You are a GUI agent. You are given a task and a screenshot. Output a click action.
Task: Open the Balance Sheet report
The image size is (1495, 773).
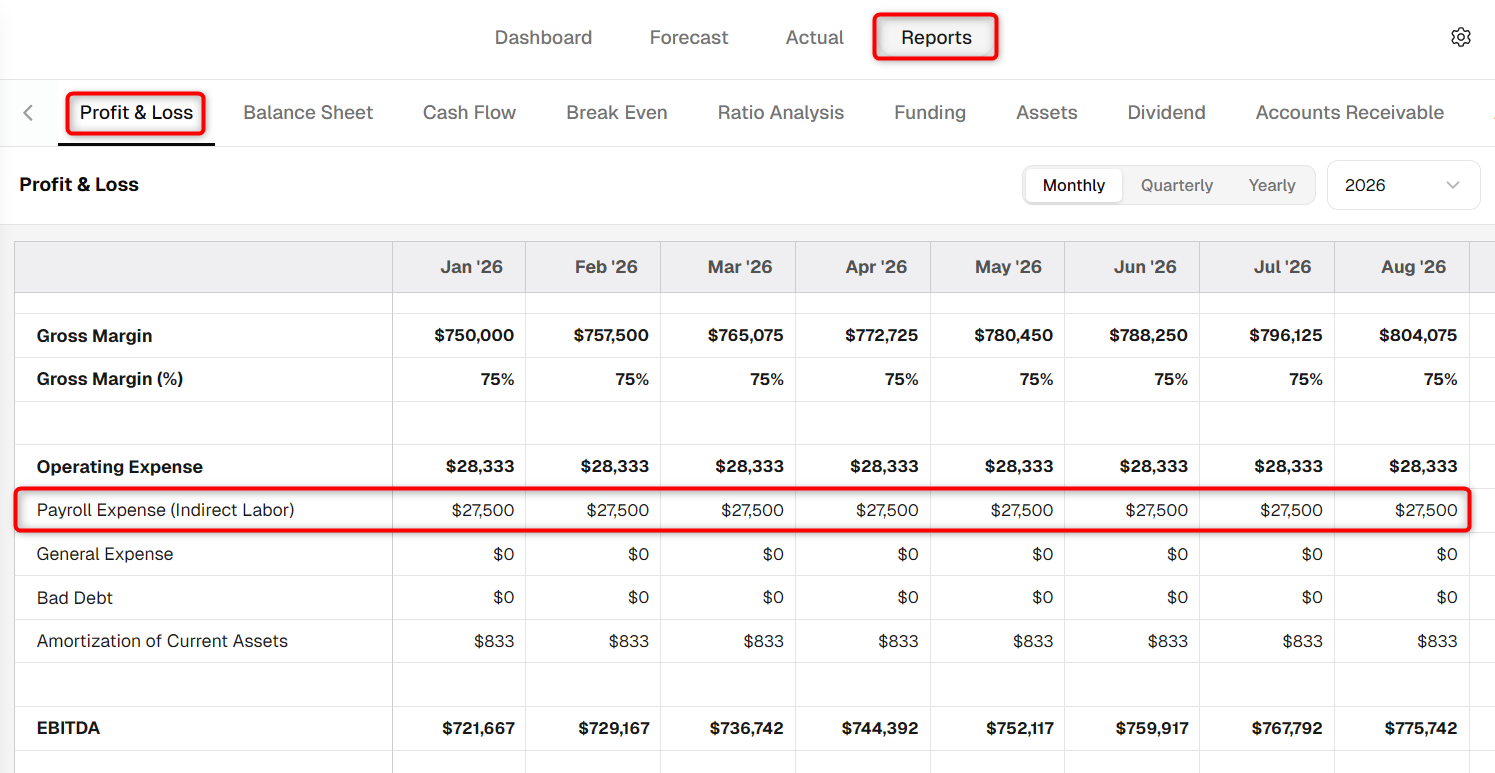tap(308, 113)
